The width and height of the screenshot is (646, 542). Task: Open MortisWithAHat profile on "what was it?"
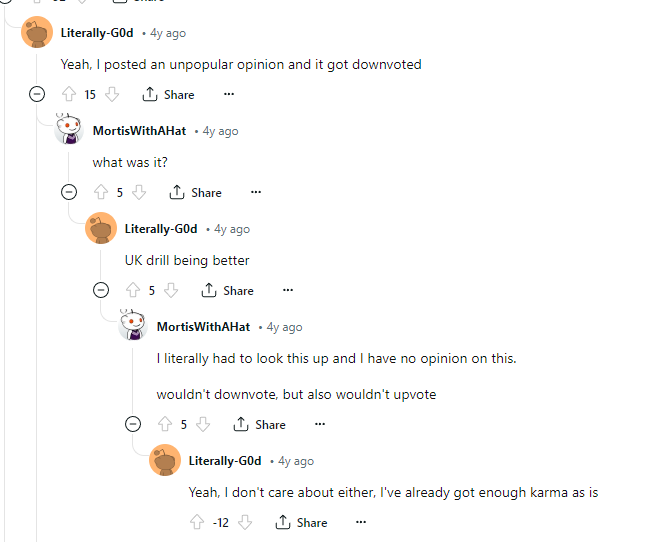[x=139, y=131]
